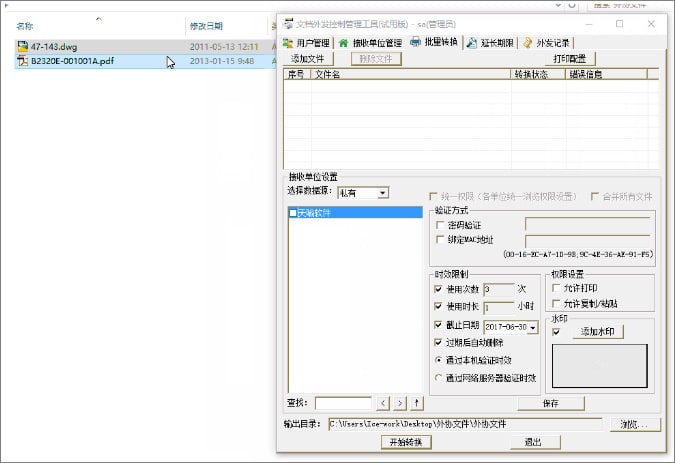Switch to the 接收单位管理 tab

click(370, 43)
